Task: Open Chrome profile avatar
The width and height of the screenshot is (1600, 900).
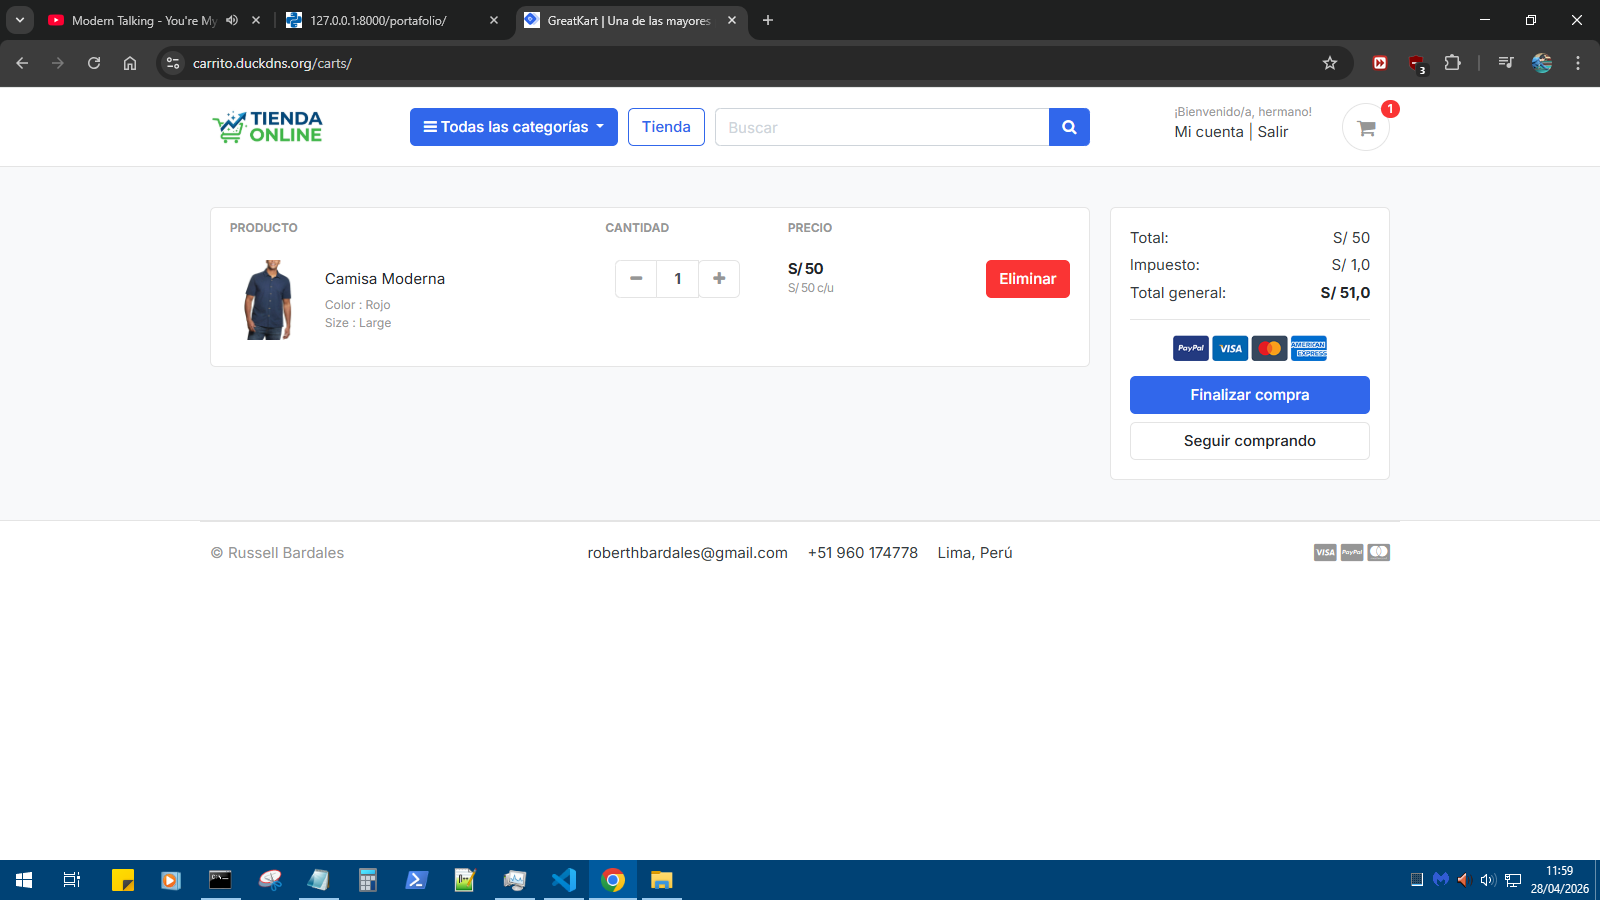Action: (x=1542, y=63)
